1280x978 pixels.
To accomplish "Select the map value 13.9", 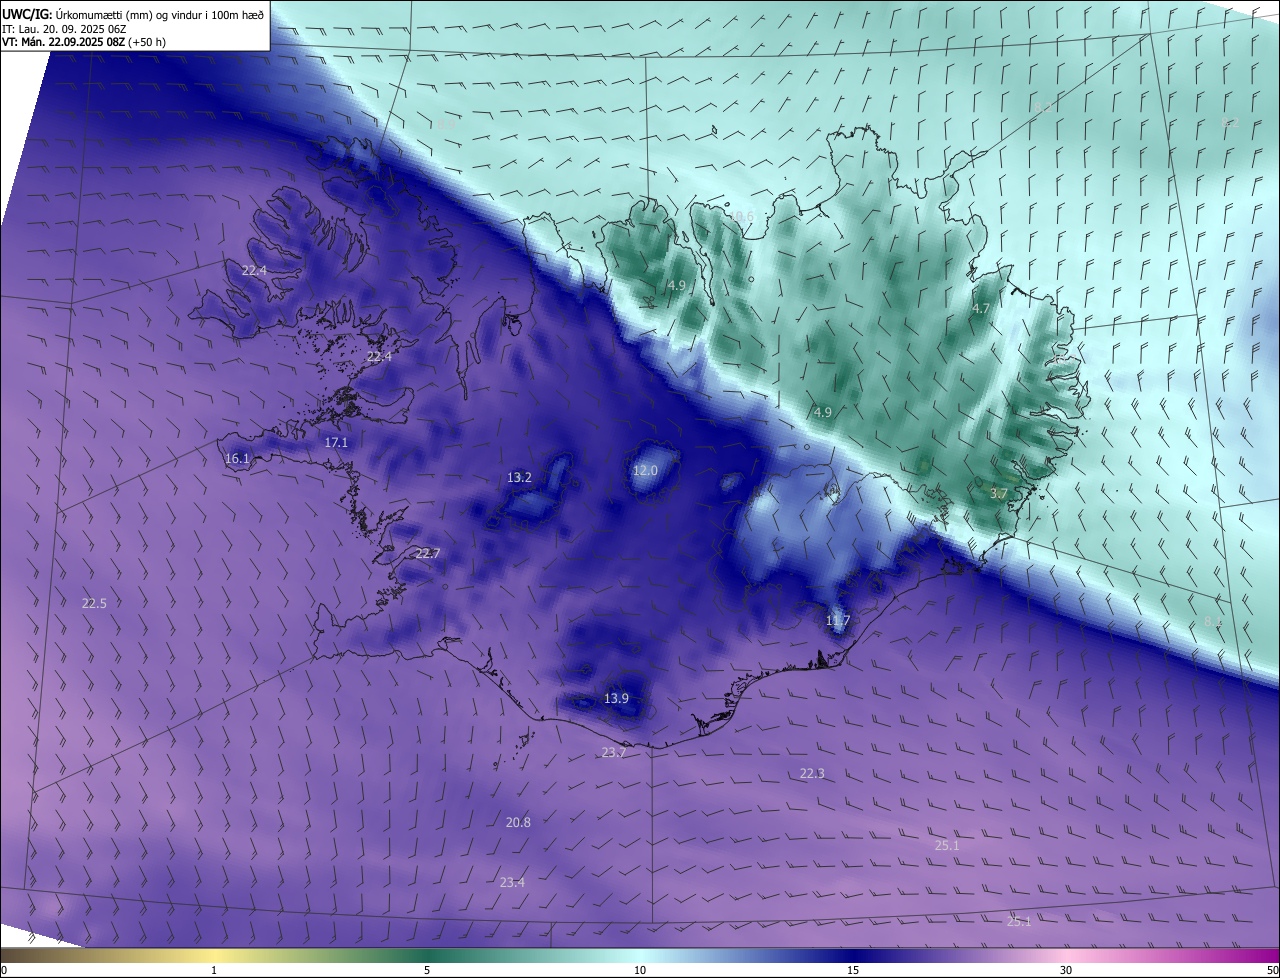I will click(617, 698).
